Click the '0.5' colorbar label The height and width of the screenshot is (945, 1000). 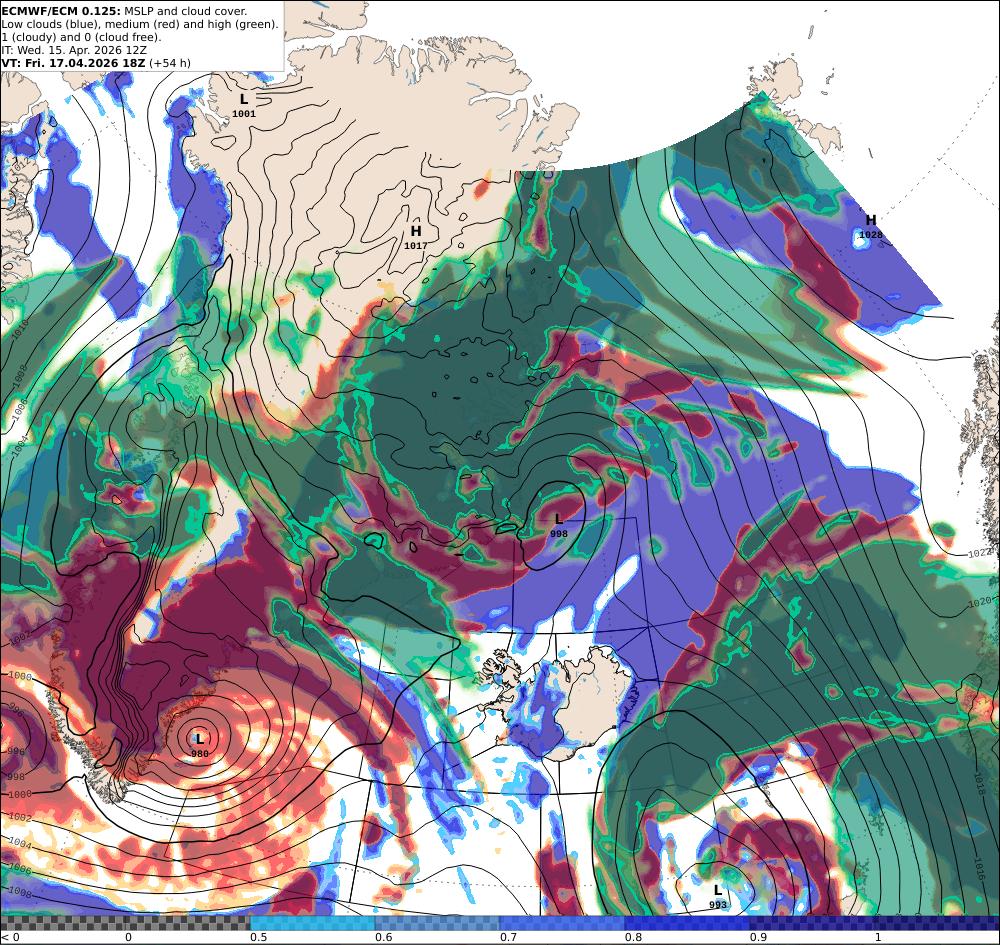258,937
